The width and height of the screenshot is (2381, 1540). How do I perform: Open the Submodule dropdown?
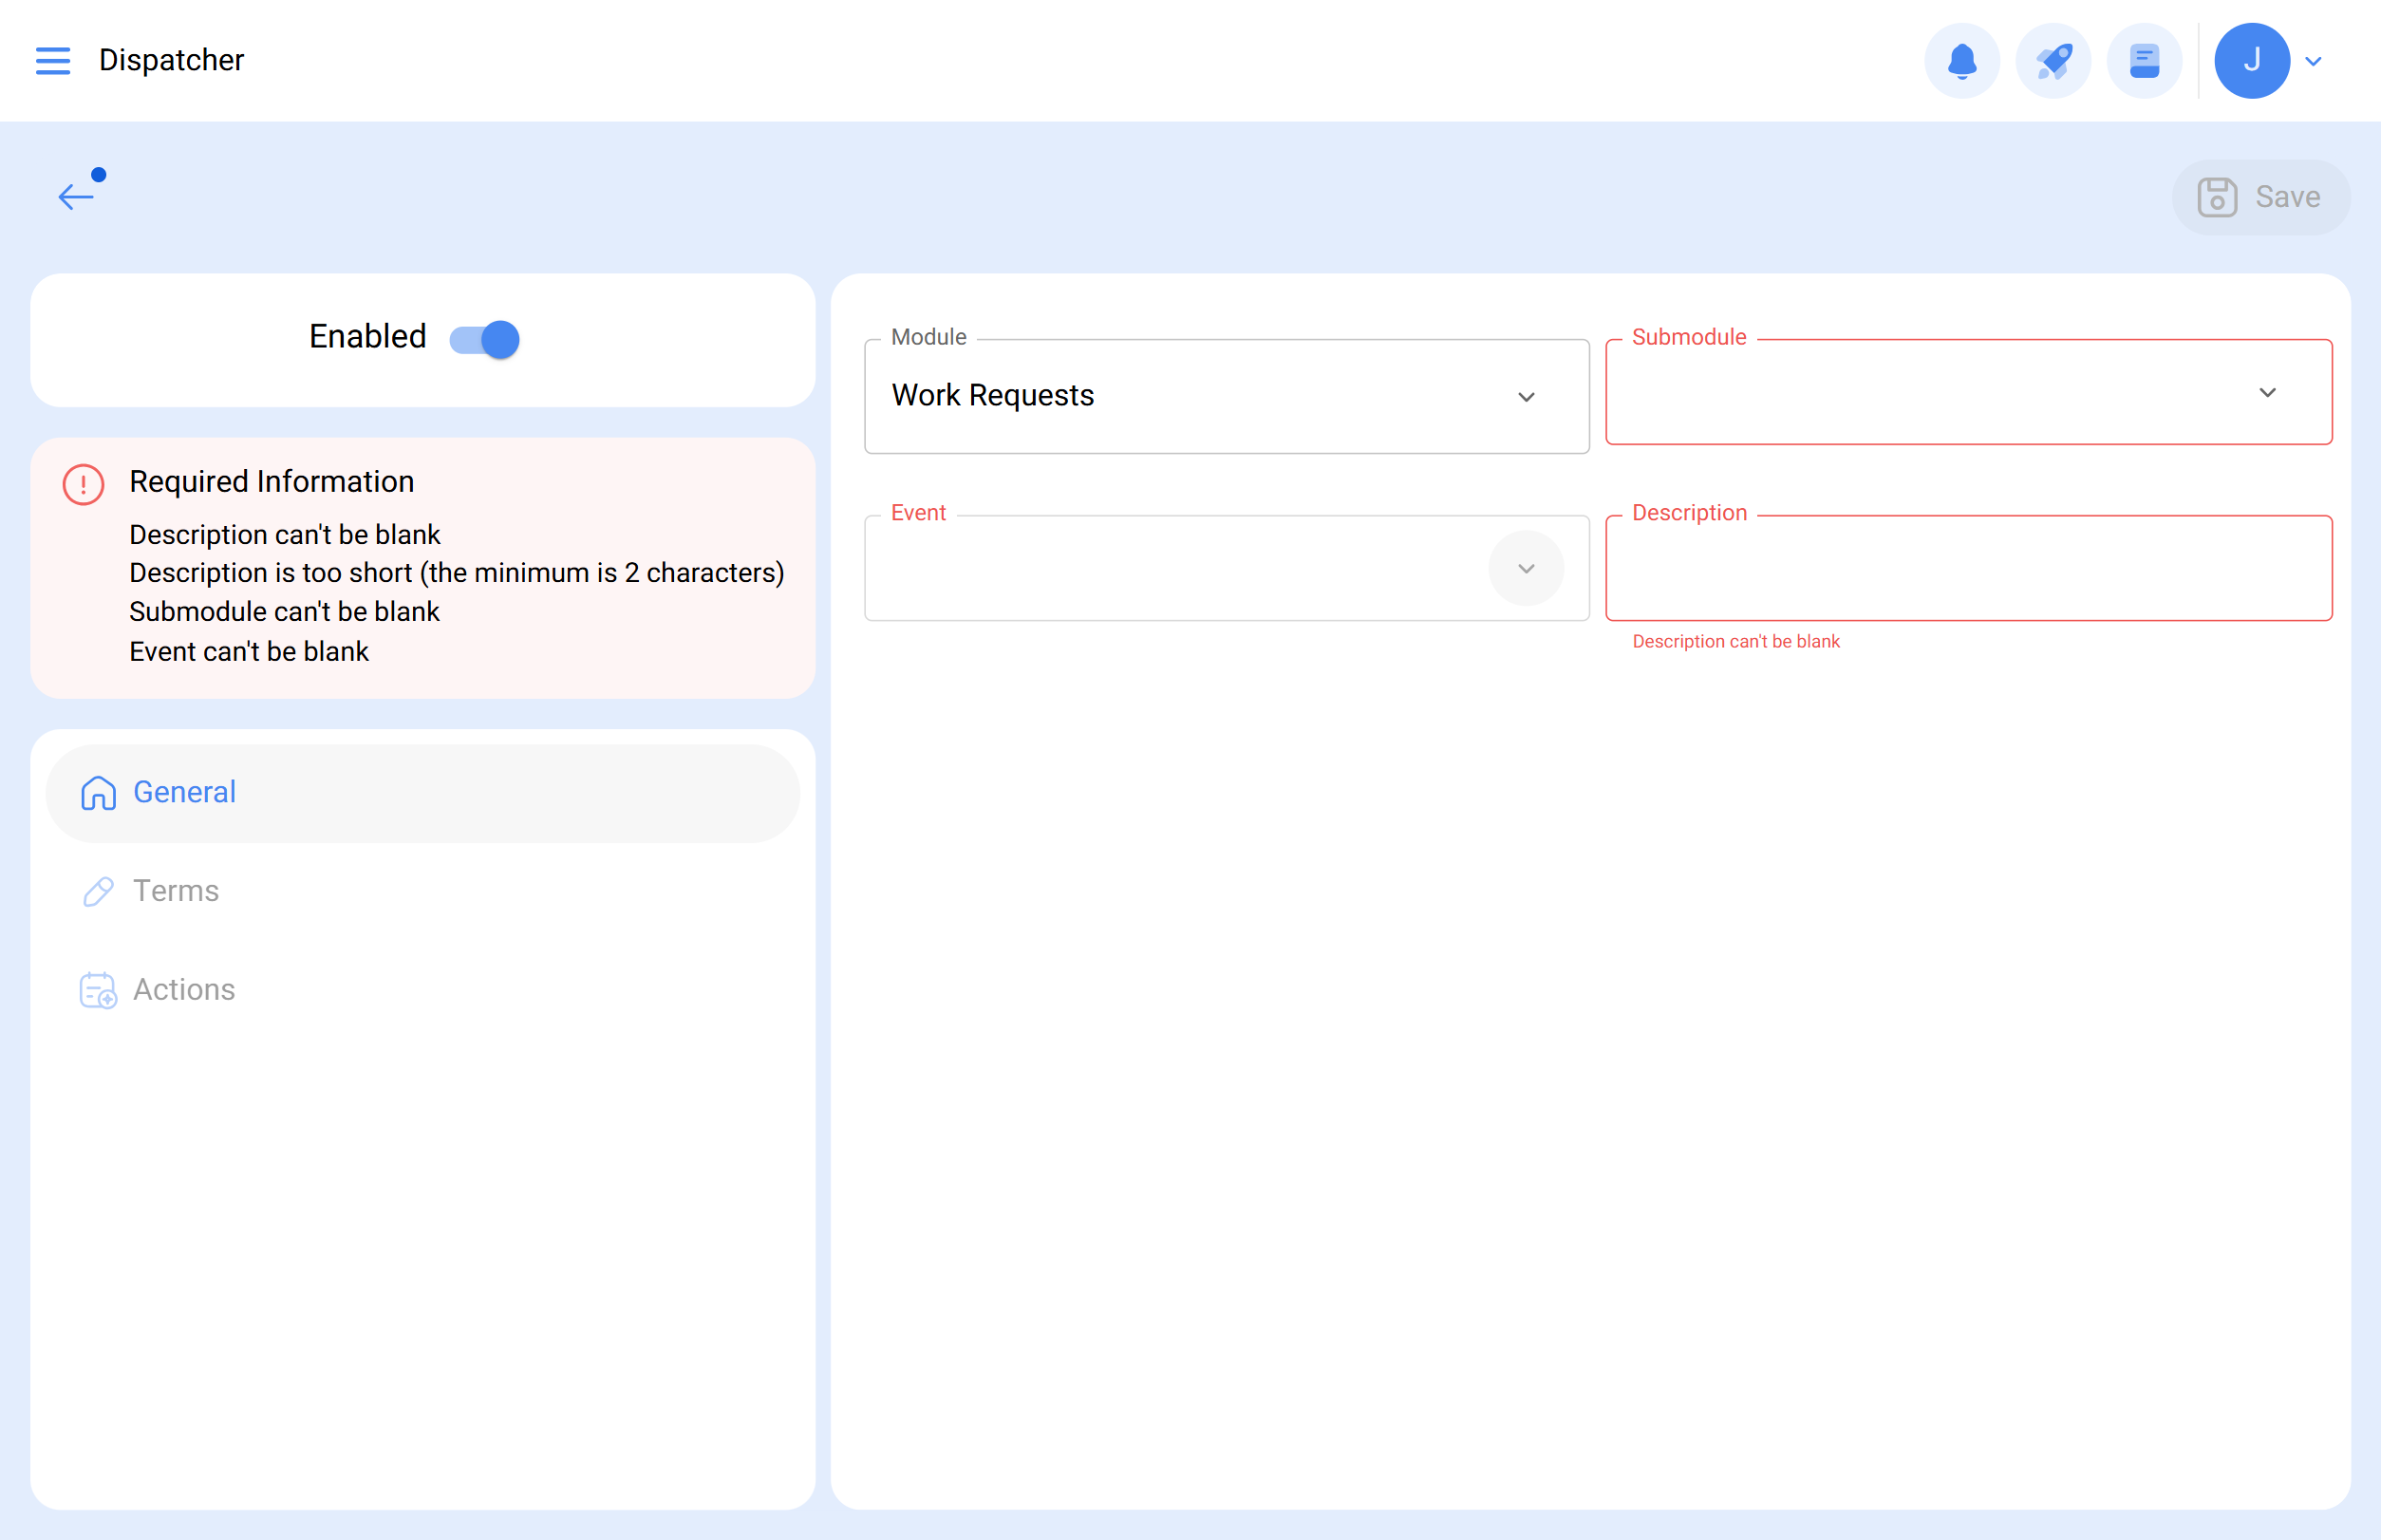pos(1967,393)
